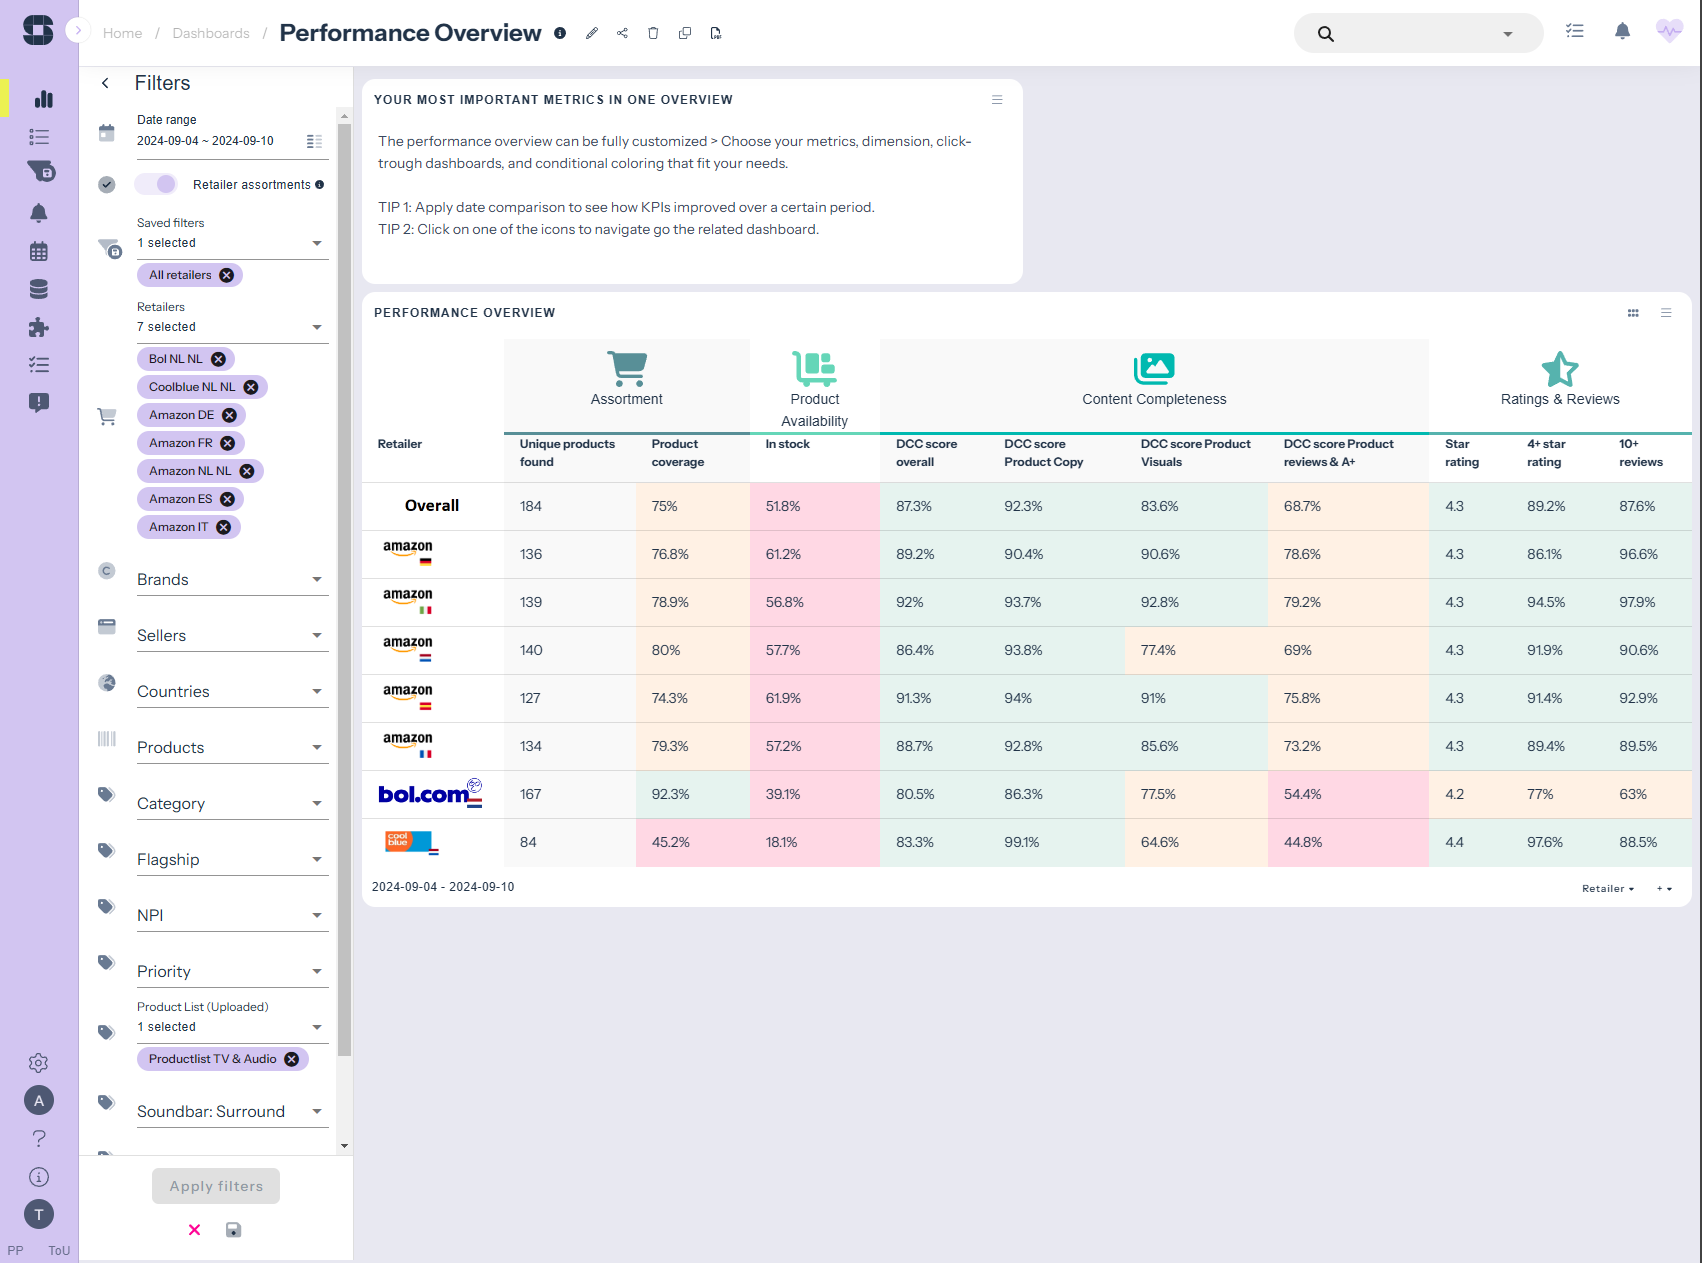
Task: Click the share dashboard icon
Action: click(622, 33)
